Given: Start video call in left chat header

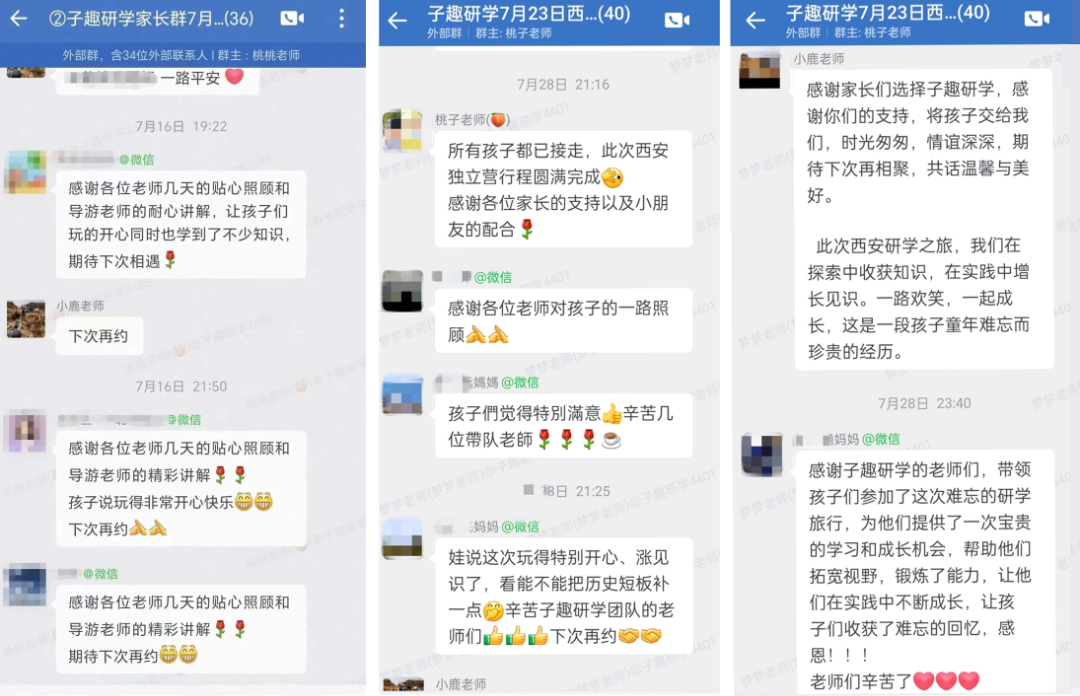Looking at the screenshot, I should (x=292, y=19).
